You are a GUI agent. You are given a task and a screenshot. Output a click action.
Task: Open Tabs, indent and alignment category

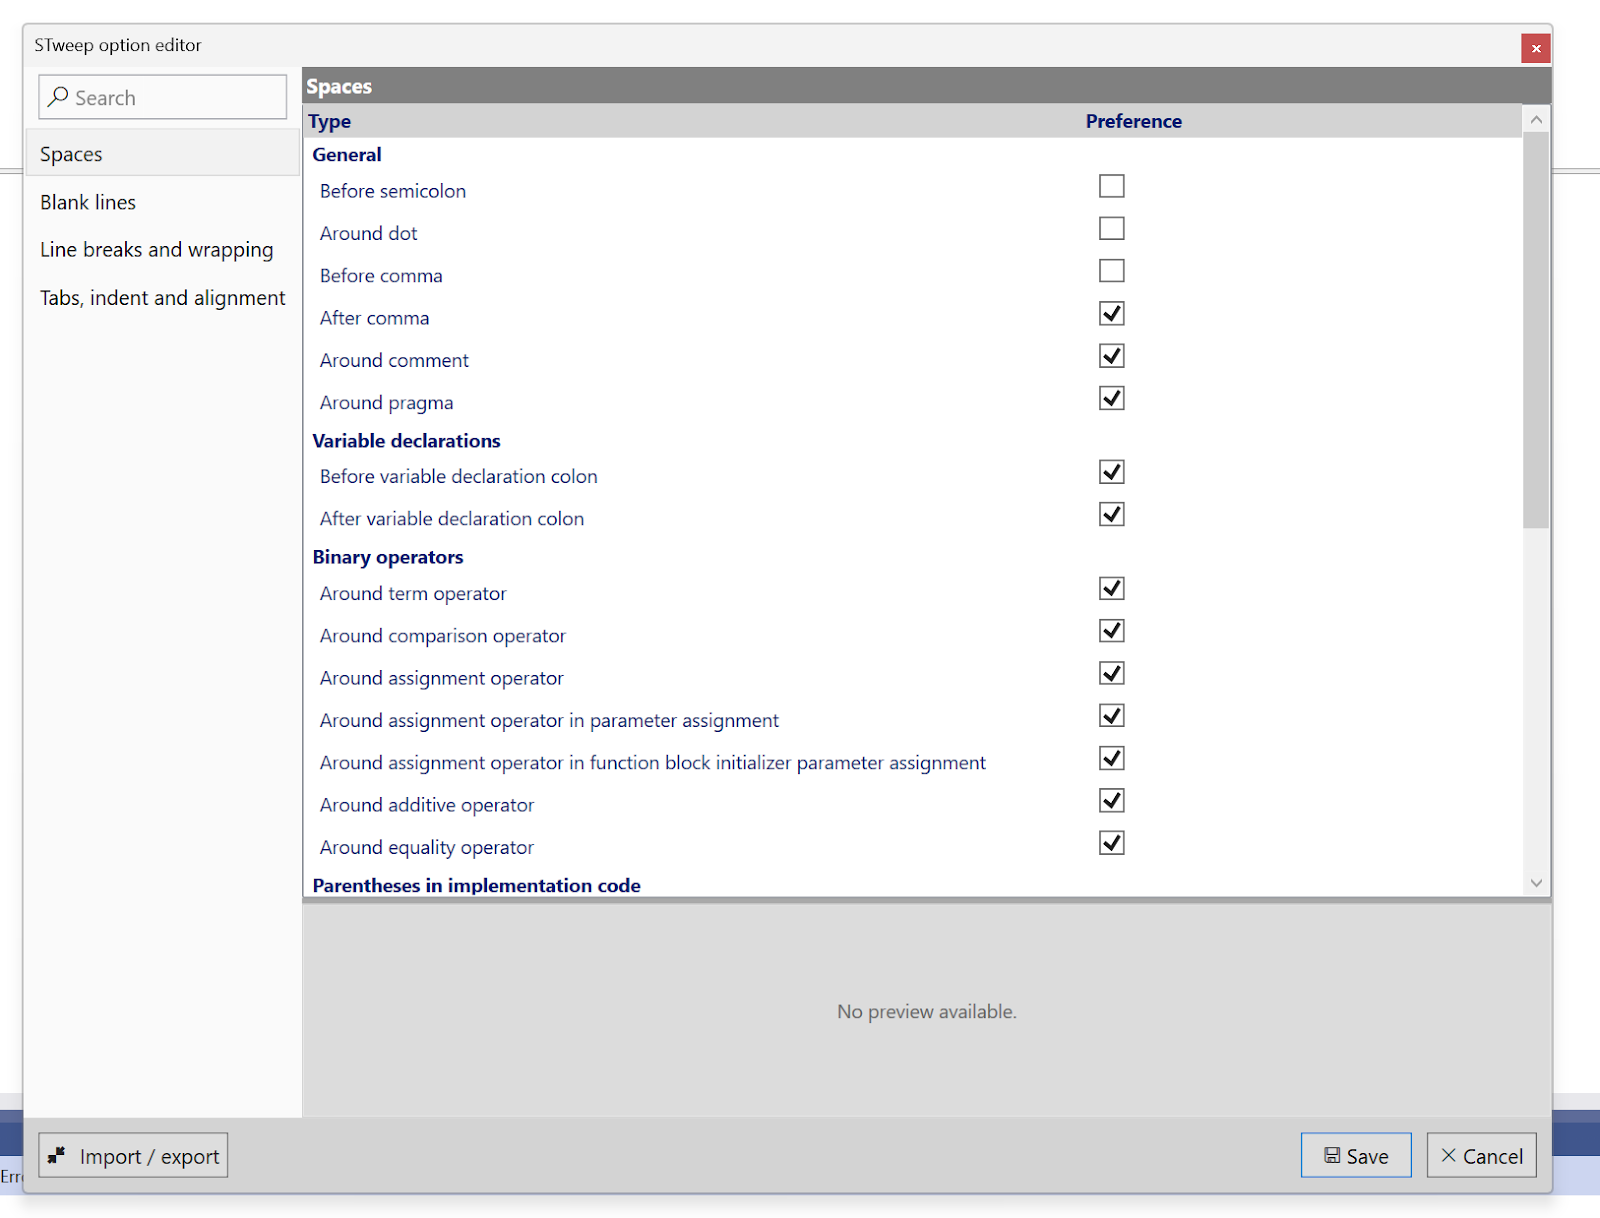[x=162, y=297]
